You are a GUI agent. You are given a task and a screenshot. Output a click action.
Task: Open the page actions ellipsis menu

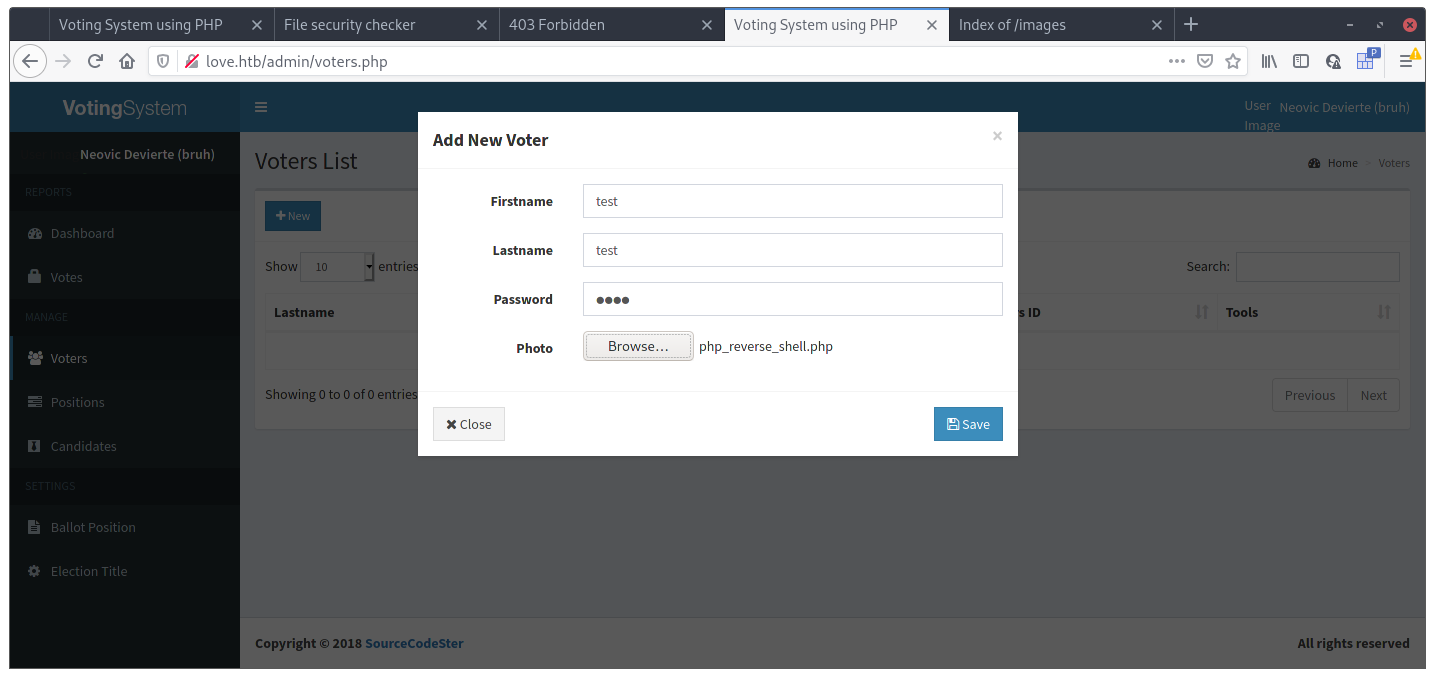pos(1177,61)
